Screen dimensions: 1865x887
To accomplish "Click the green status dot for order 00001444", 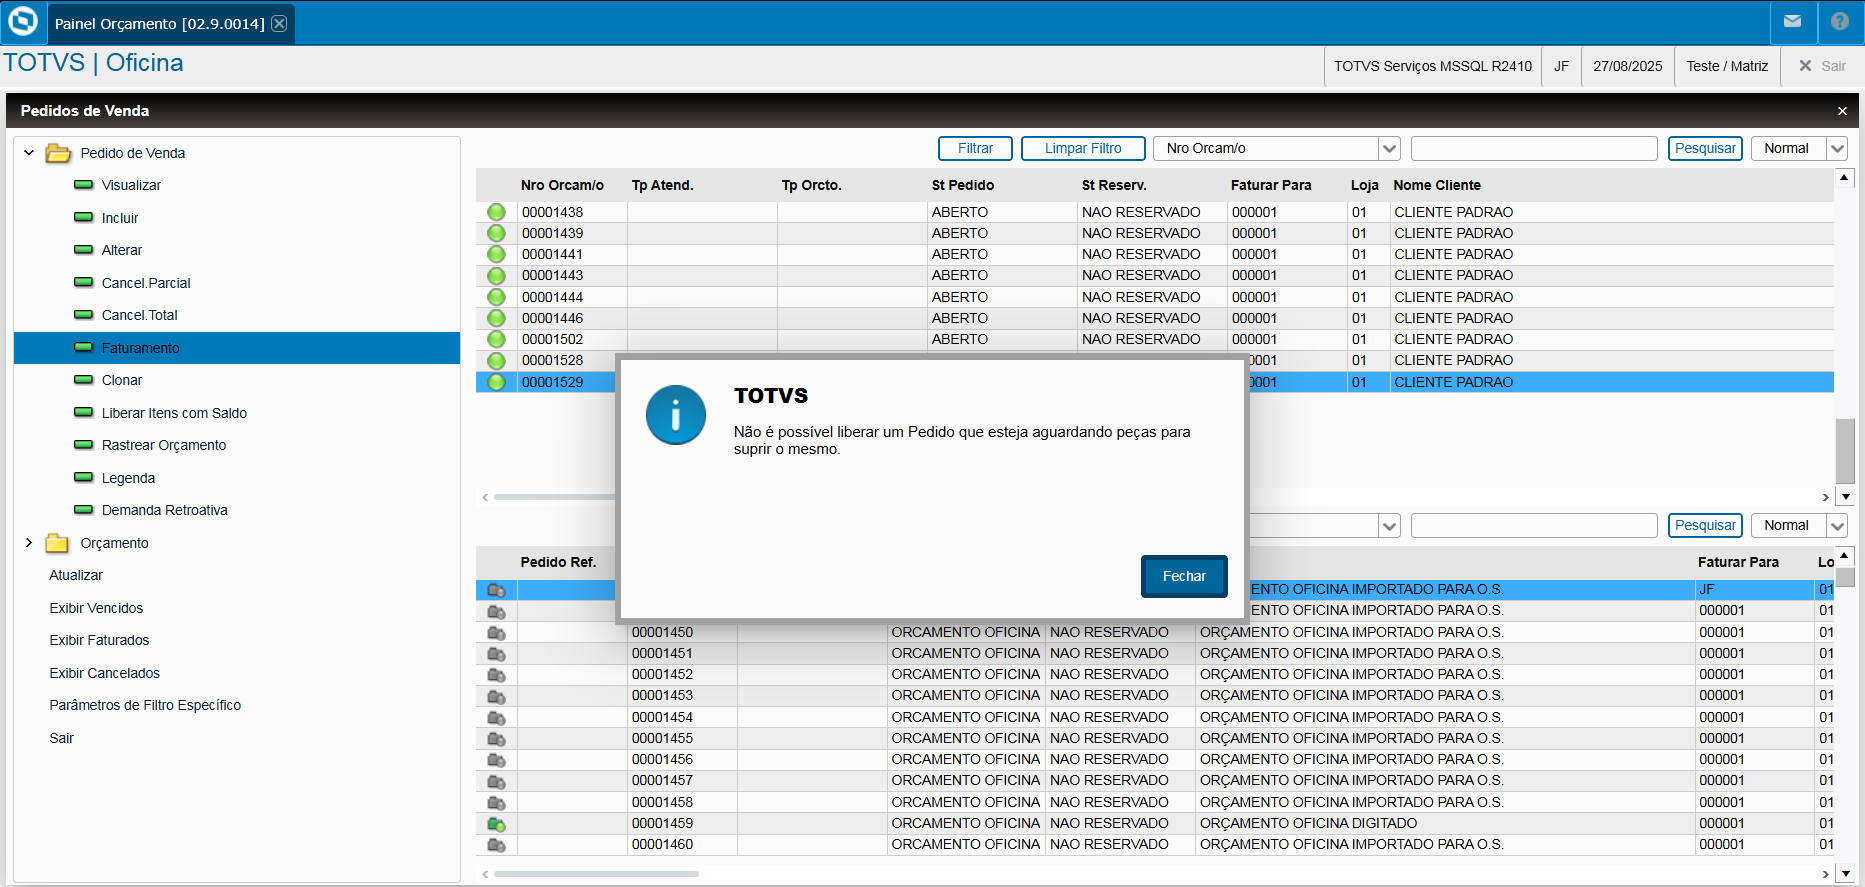I will tap(496, 297).
